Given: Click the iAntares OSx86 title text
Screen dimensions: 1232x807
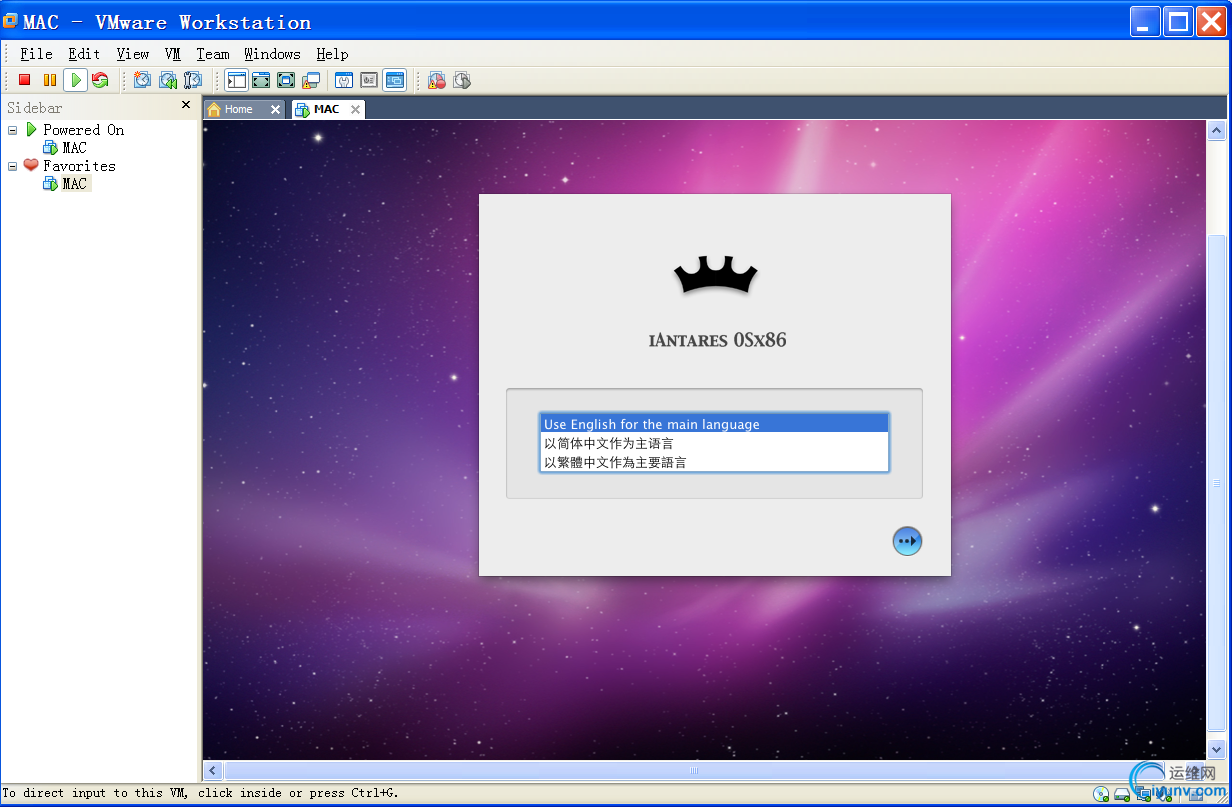Looking at the screenshot, I should tap(718, 340).
